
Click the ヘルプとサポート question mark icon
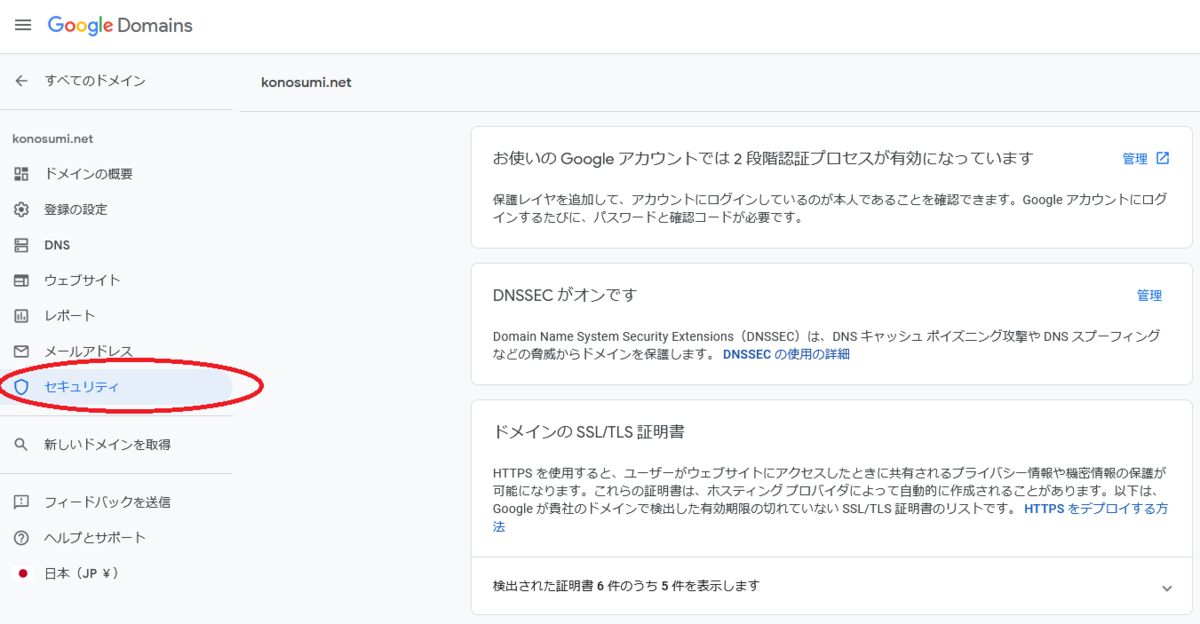[22, 538]
